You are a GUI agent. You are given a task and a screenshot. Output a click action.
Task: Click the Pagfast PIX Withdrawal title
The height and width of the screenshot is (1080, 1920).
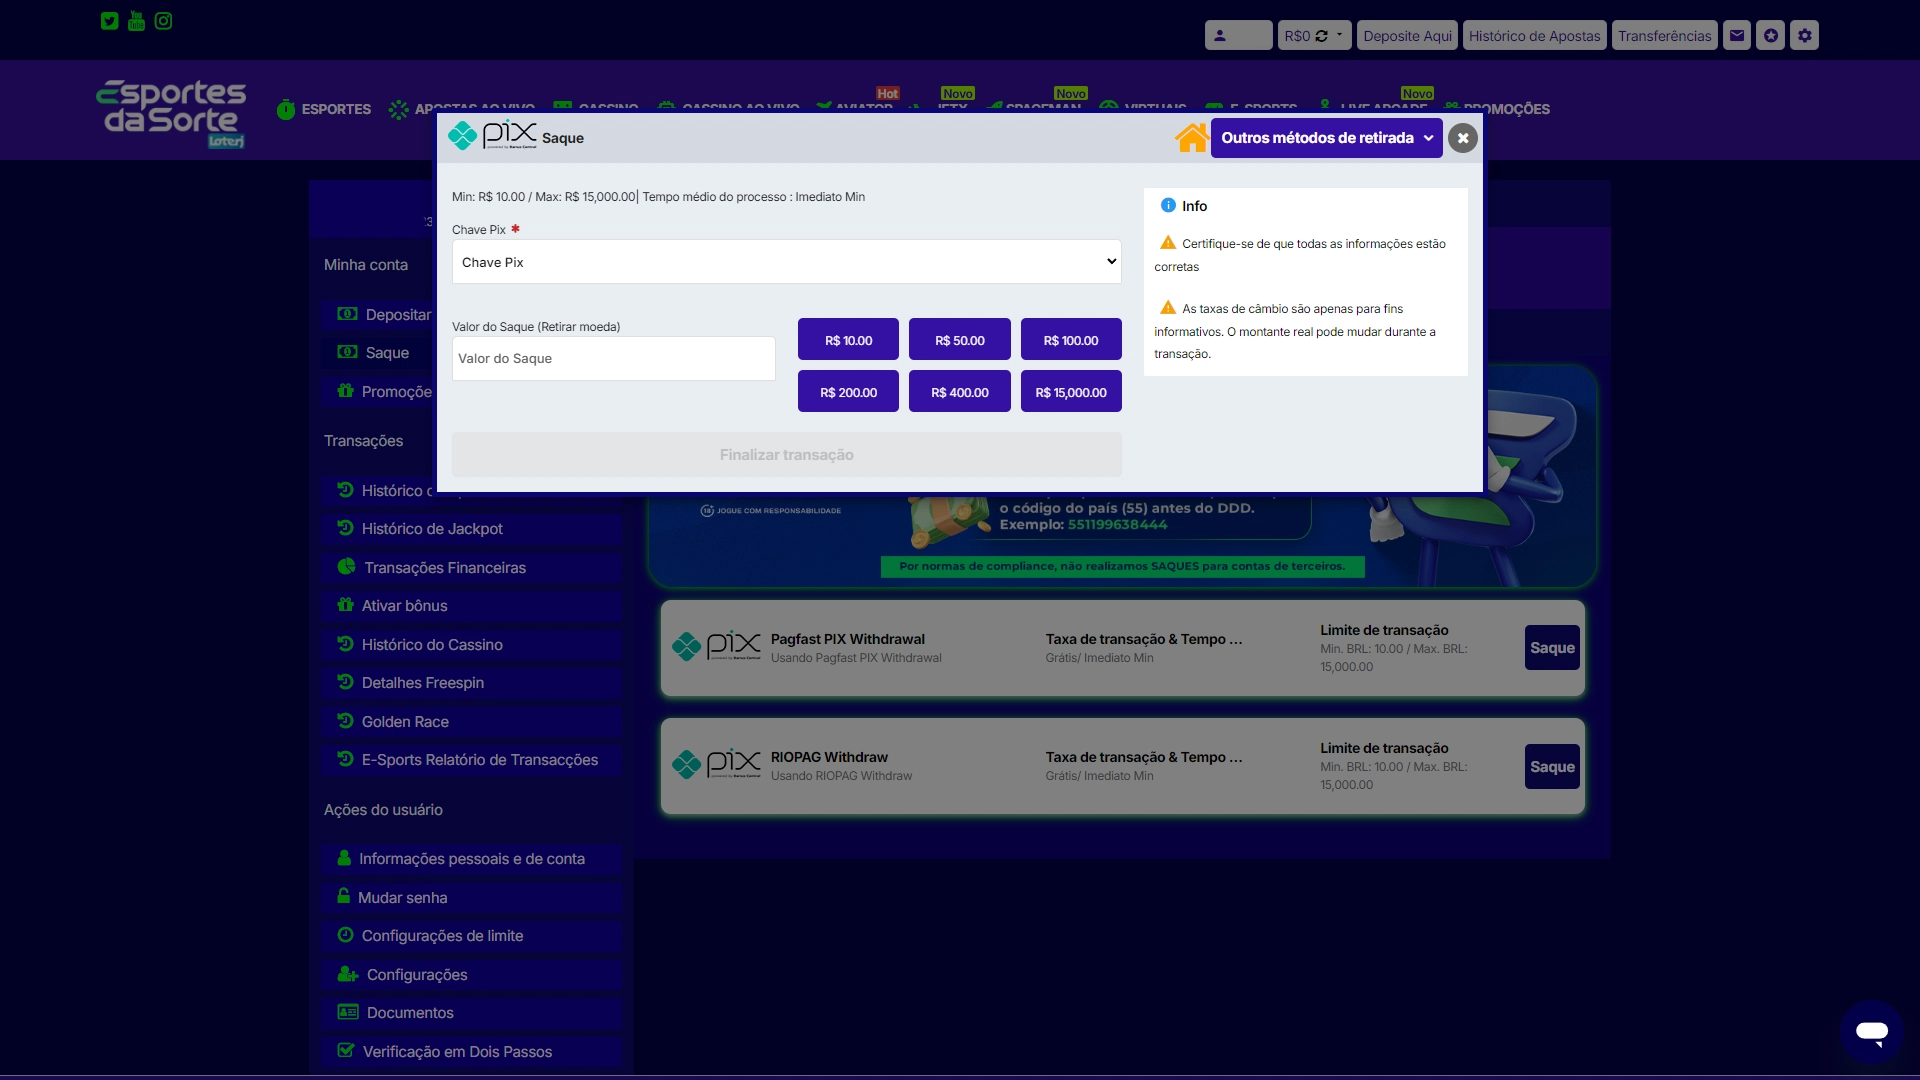tap(847, 639)
